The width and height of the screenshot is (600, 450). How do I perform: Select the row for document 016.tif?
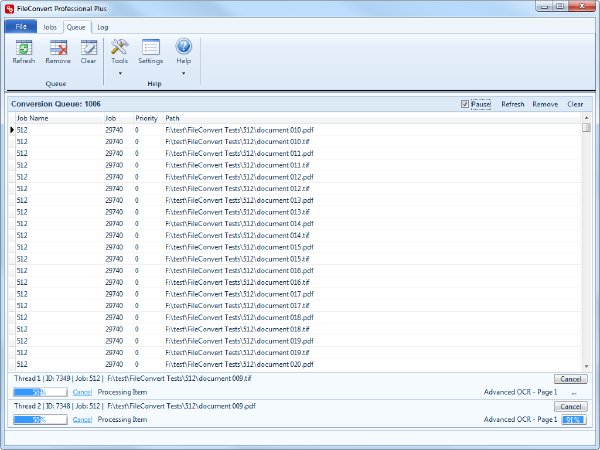coord(295,282)
